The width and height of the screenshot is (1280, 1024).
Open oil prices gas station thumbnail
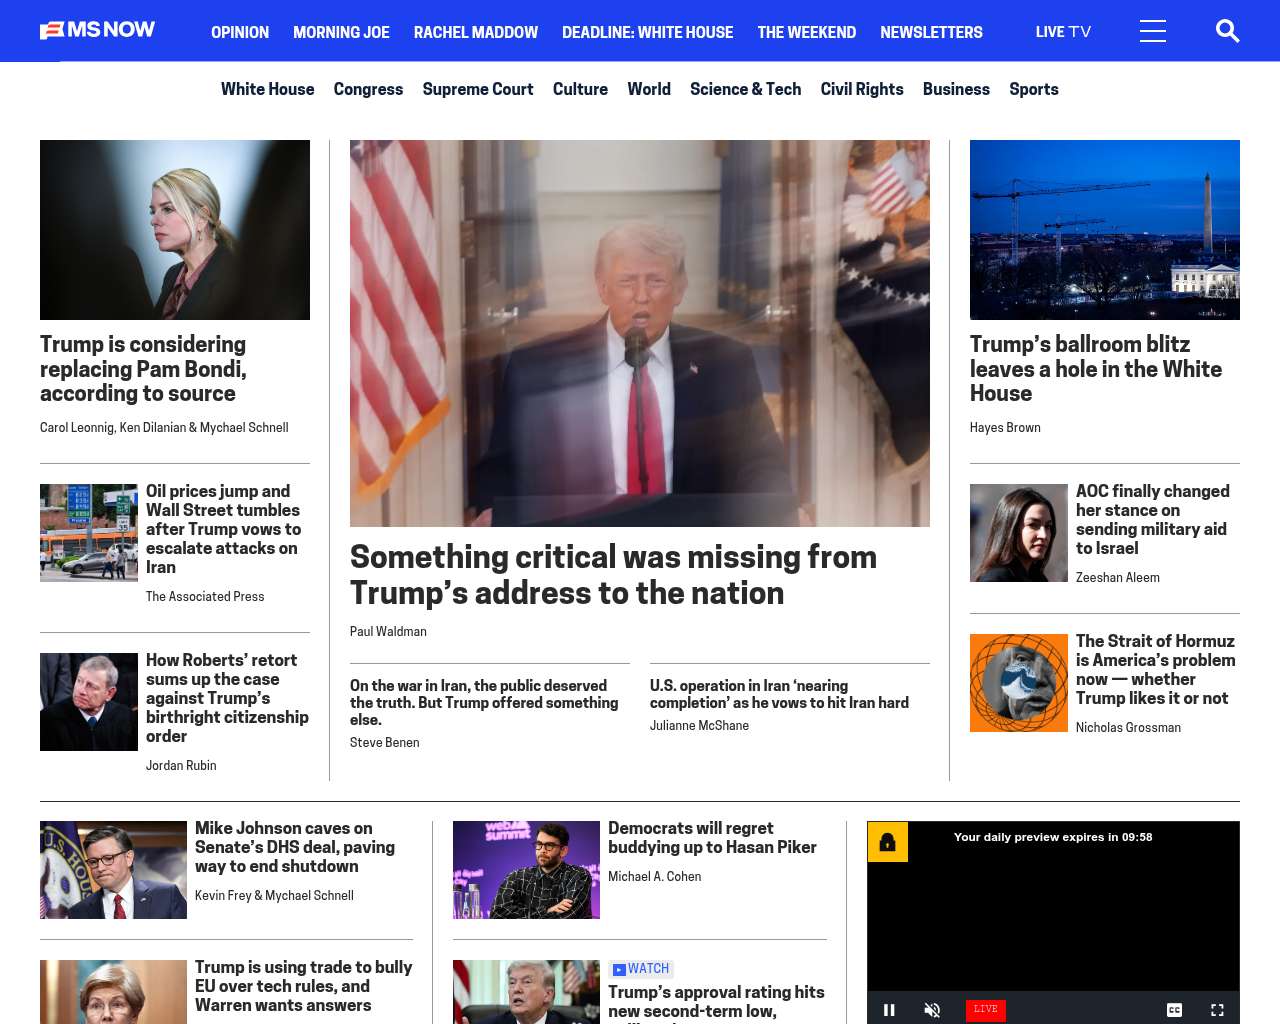pos(89,533)
